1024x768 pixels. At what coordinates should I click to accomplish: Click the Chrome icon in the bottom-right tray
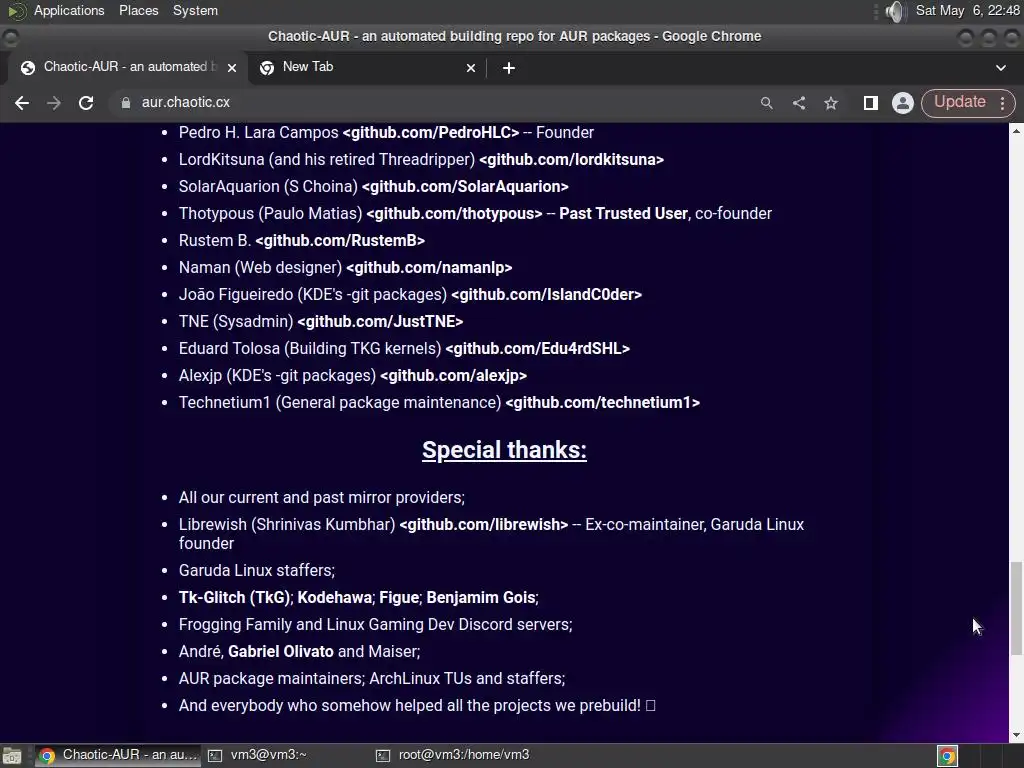(x=948, y=756)
